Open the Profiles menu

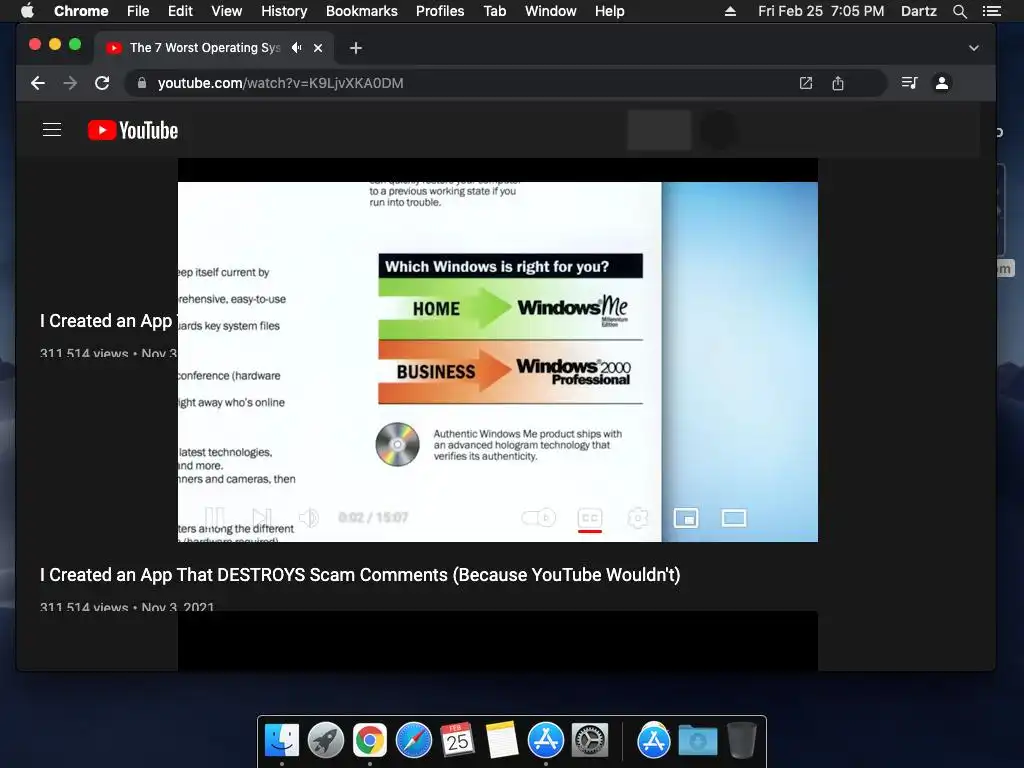coord(440,11)
